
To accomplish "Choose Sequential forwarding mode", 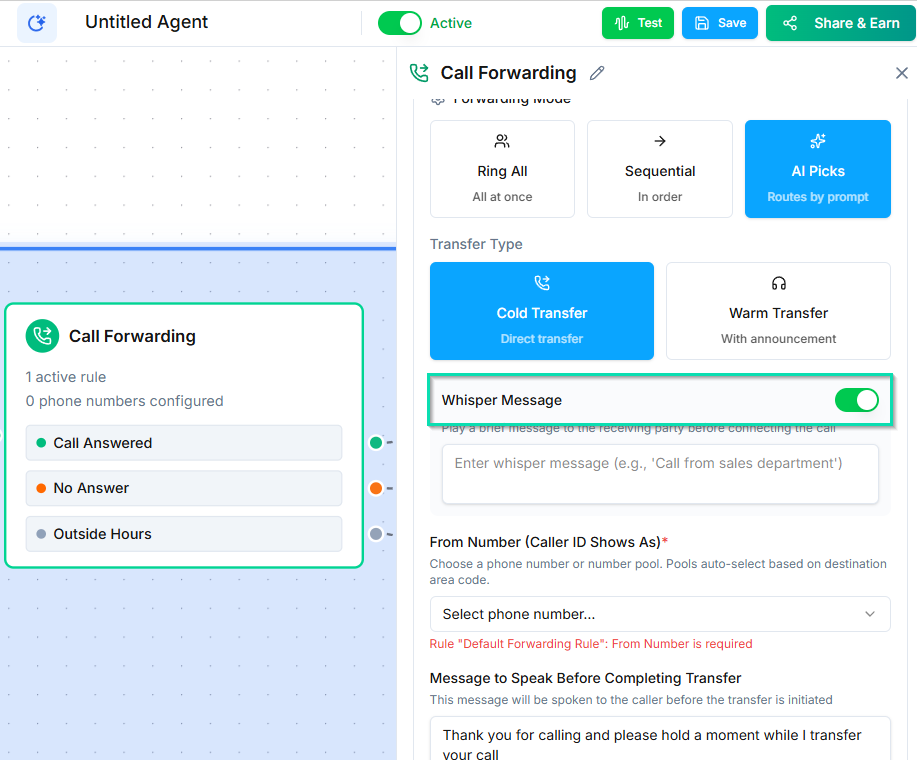I will pos(659,169).
